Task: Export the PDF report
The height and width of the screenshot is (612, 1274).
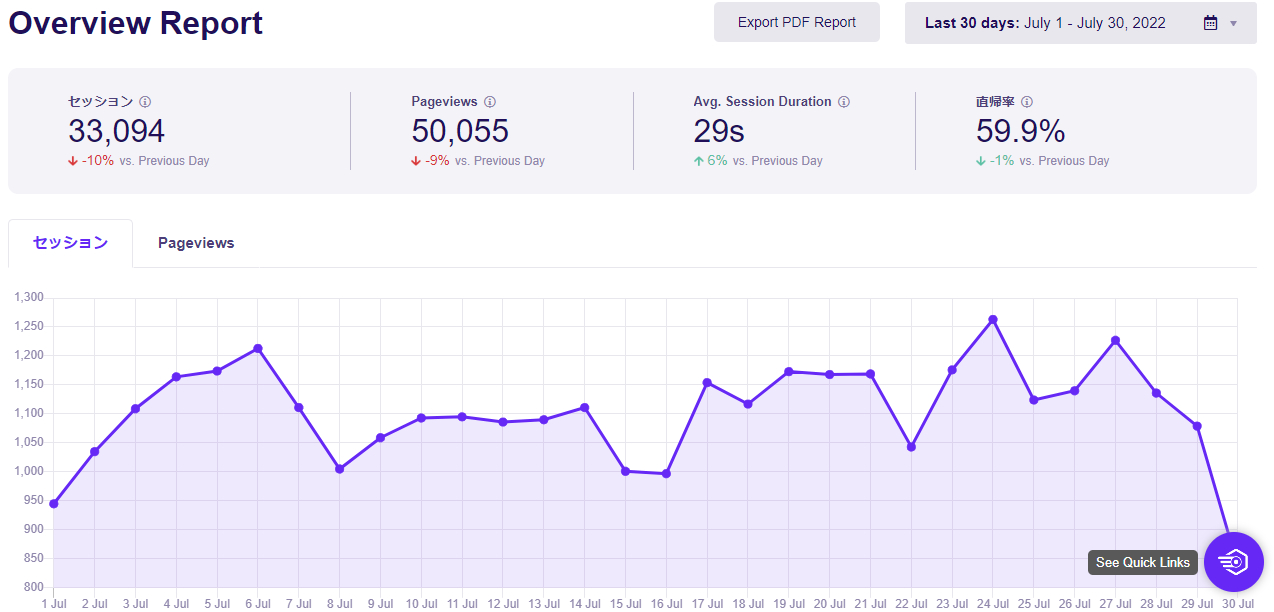Action: coord(797,22)
